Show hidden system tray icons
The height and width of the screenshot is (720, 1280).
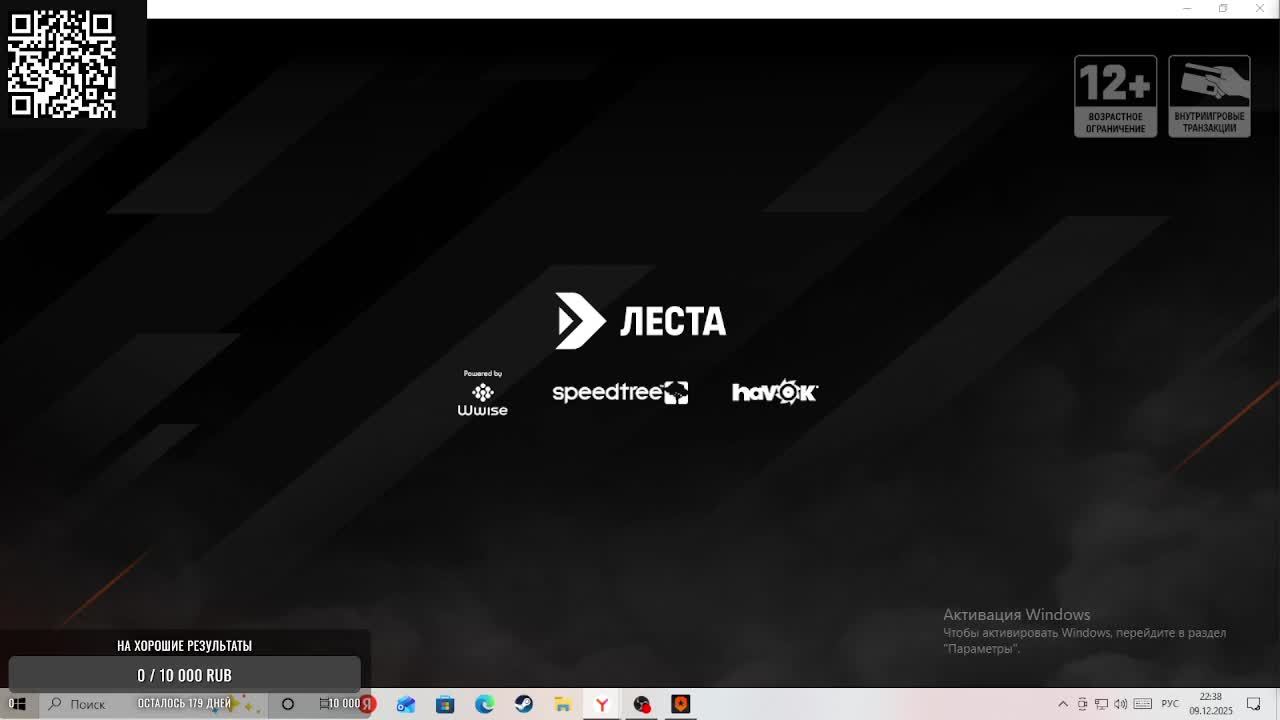(1063, 704)
